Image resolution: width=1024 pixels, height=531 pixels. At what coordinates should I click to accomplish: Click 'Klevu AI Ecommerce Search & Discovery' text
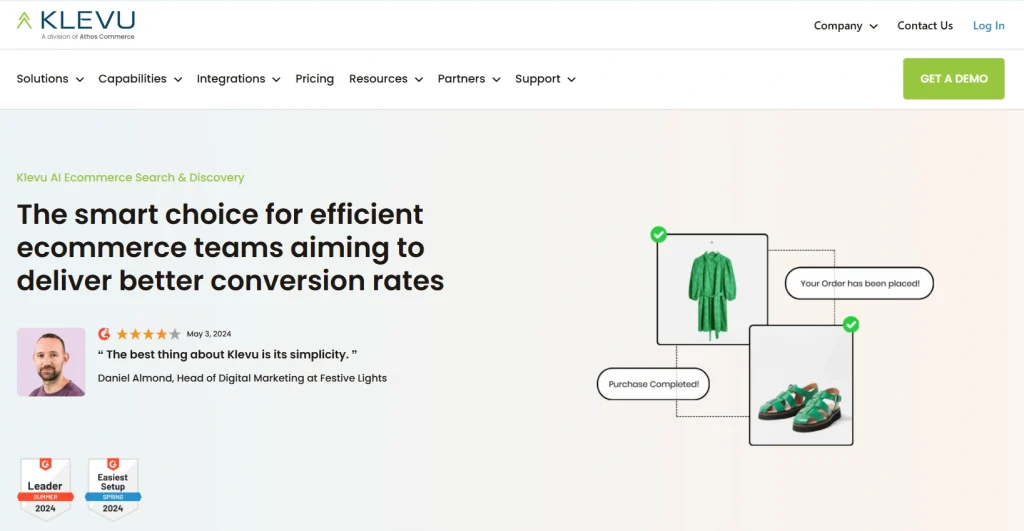(130, 177)
